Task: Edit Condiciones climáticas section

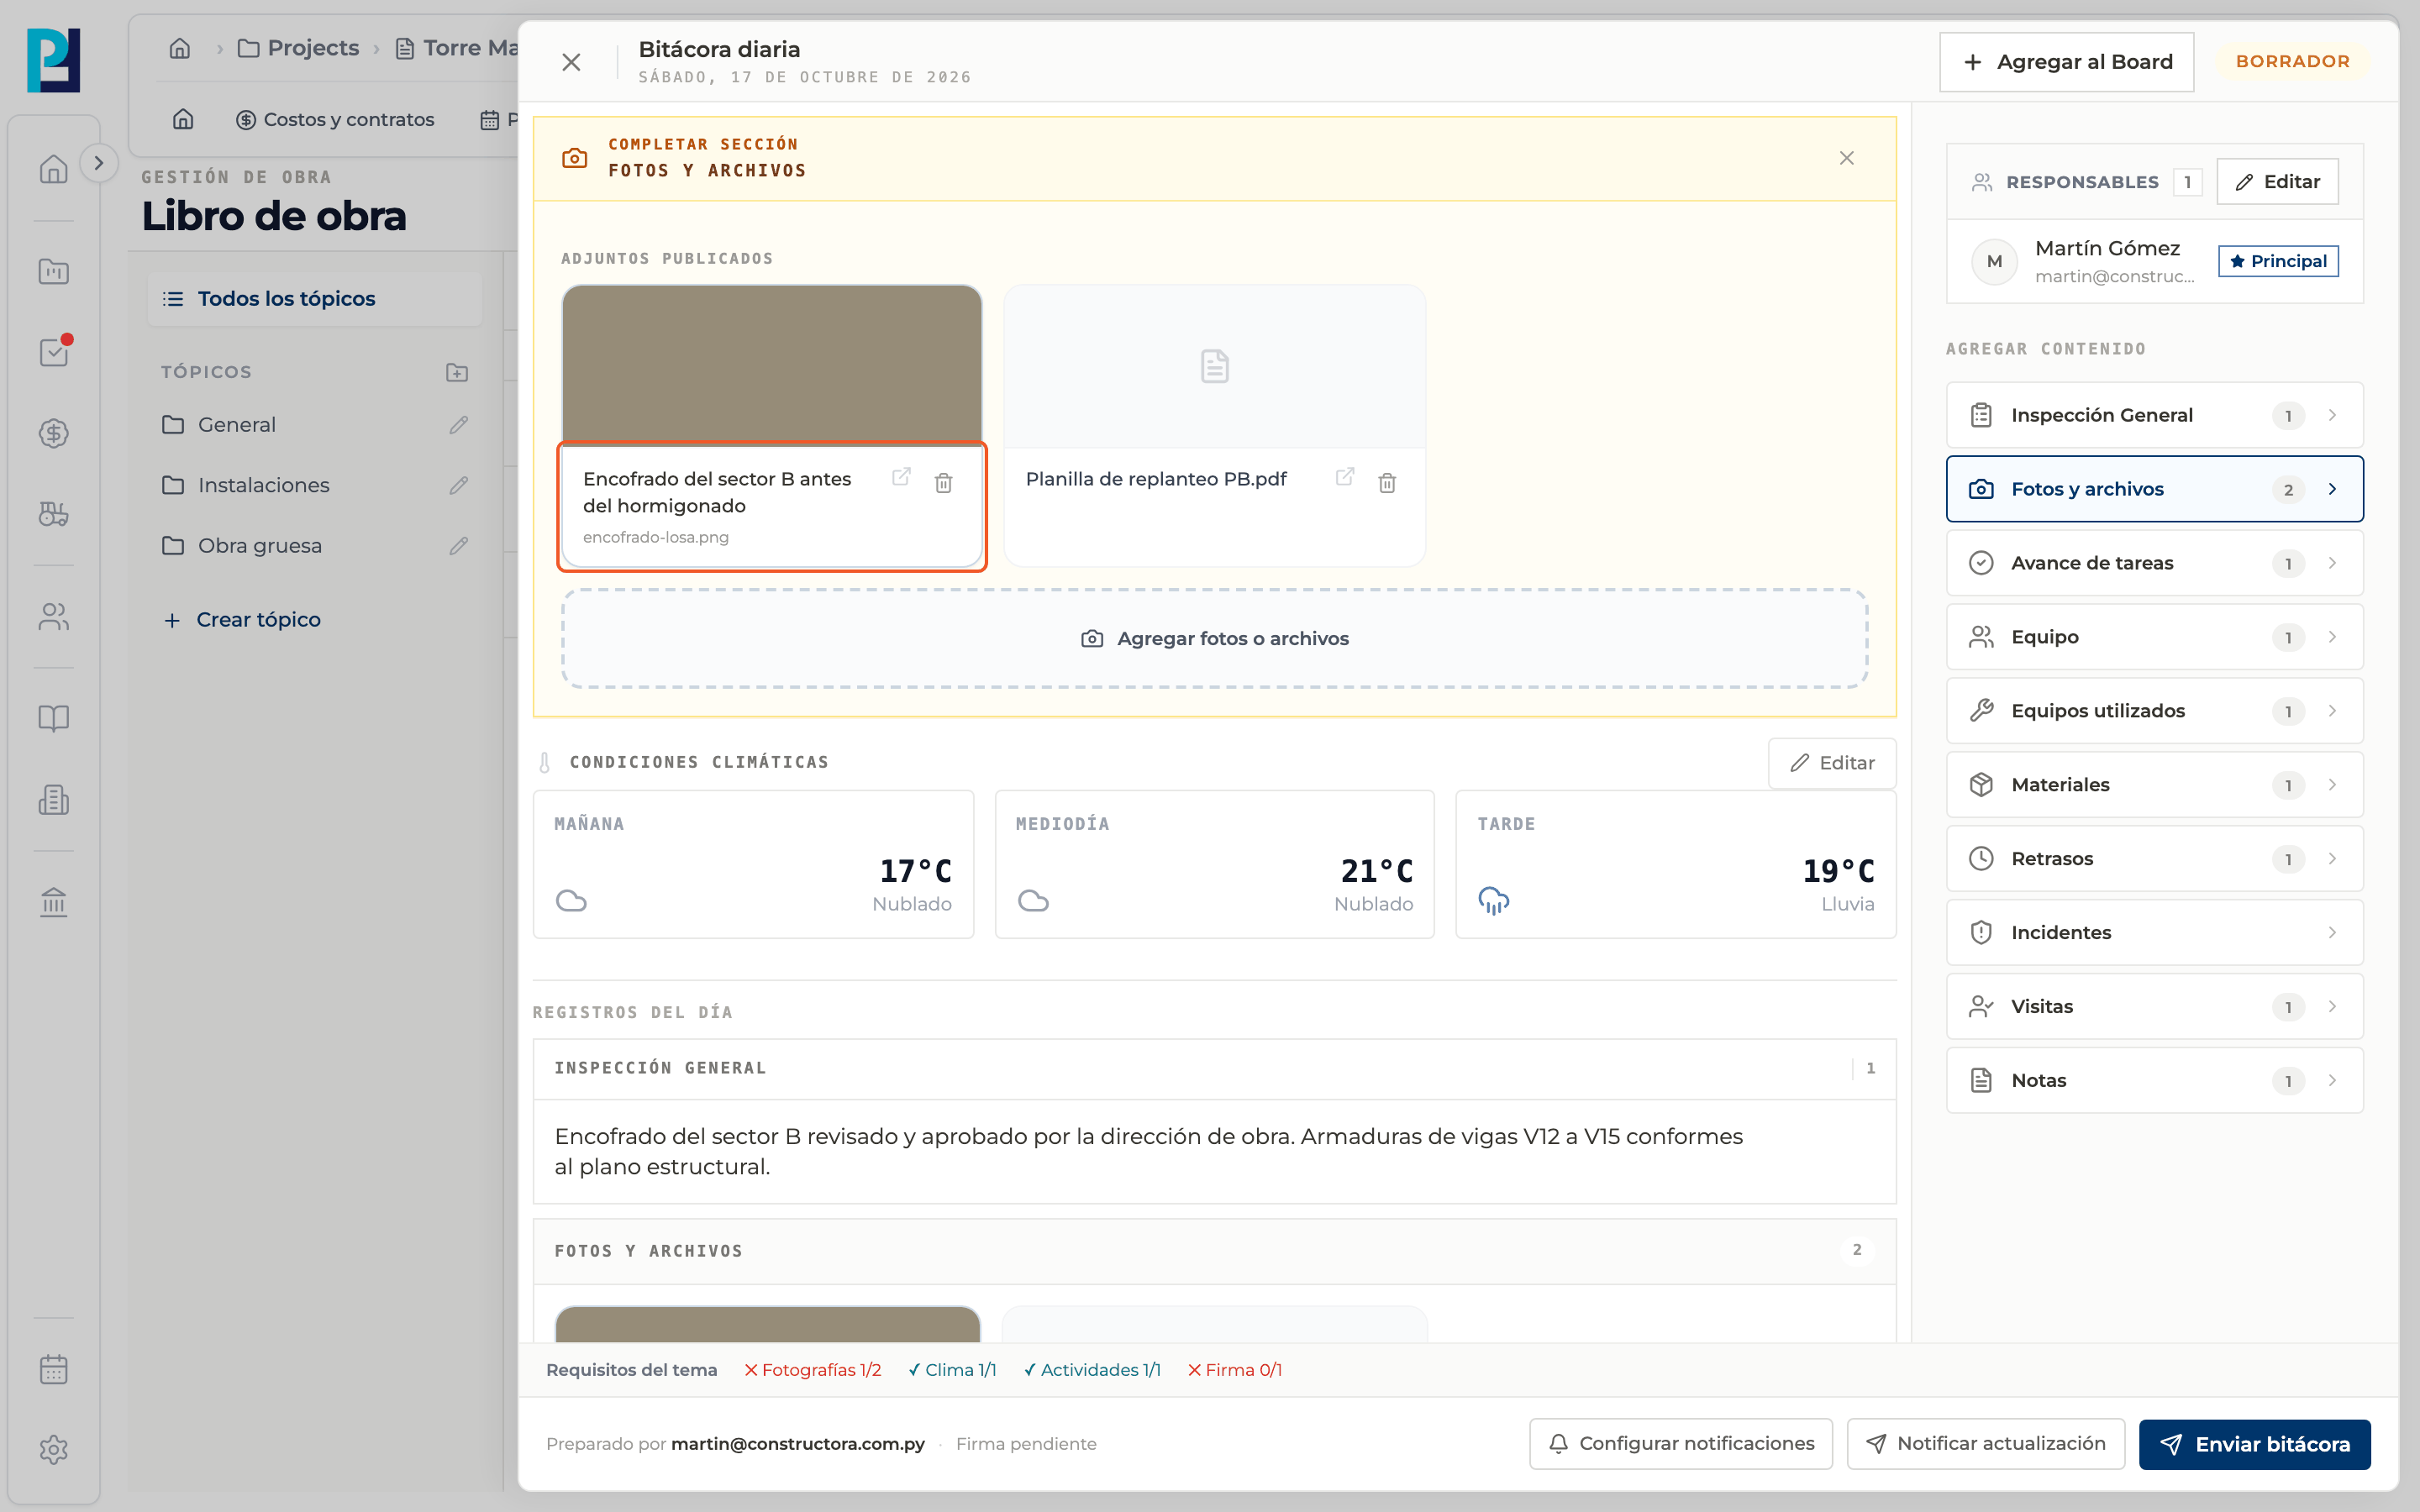Action: pos(1832,763)
